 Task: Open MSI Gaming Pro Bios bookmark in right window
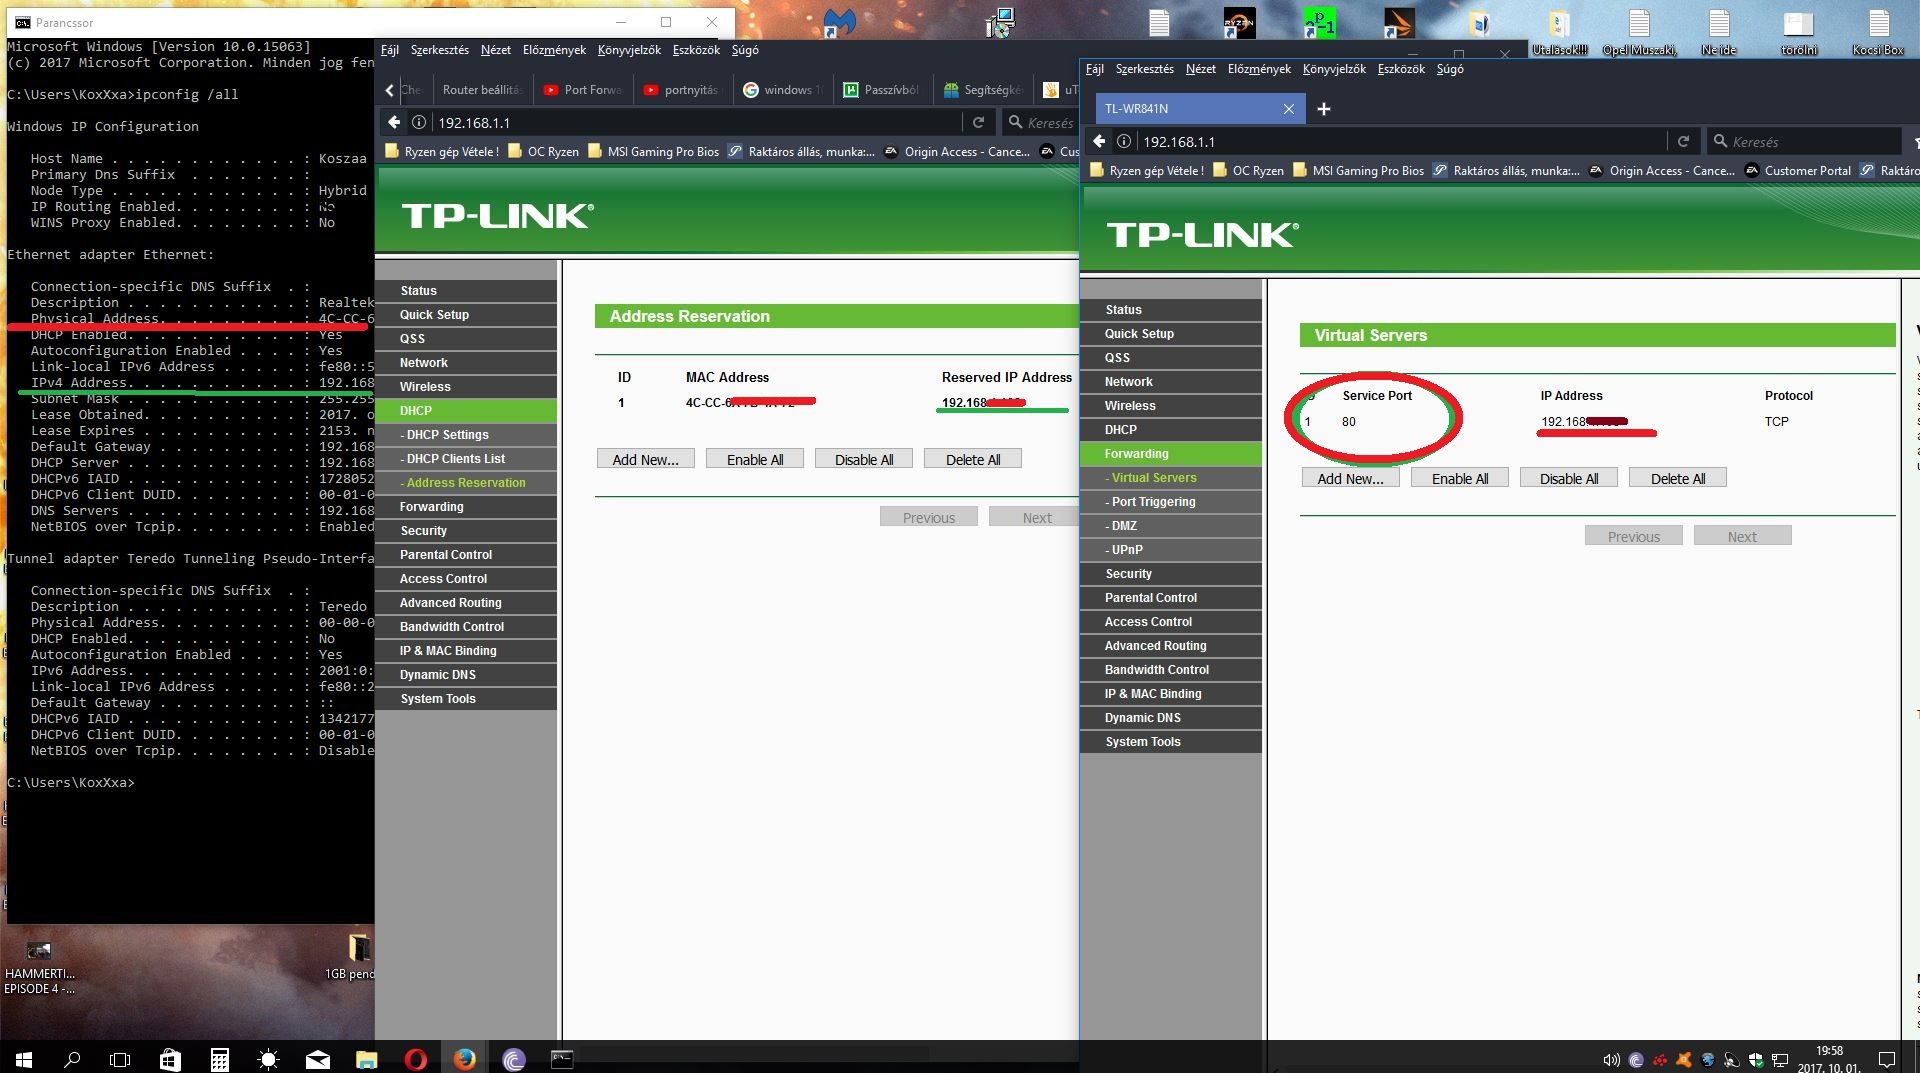(1358, 171)
